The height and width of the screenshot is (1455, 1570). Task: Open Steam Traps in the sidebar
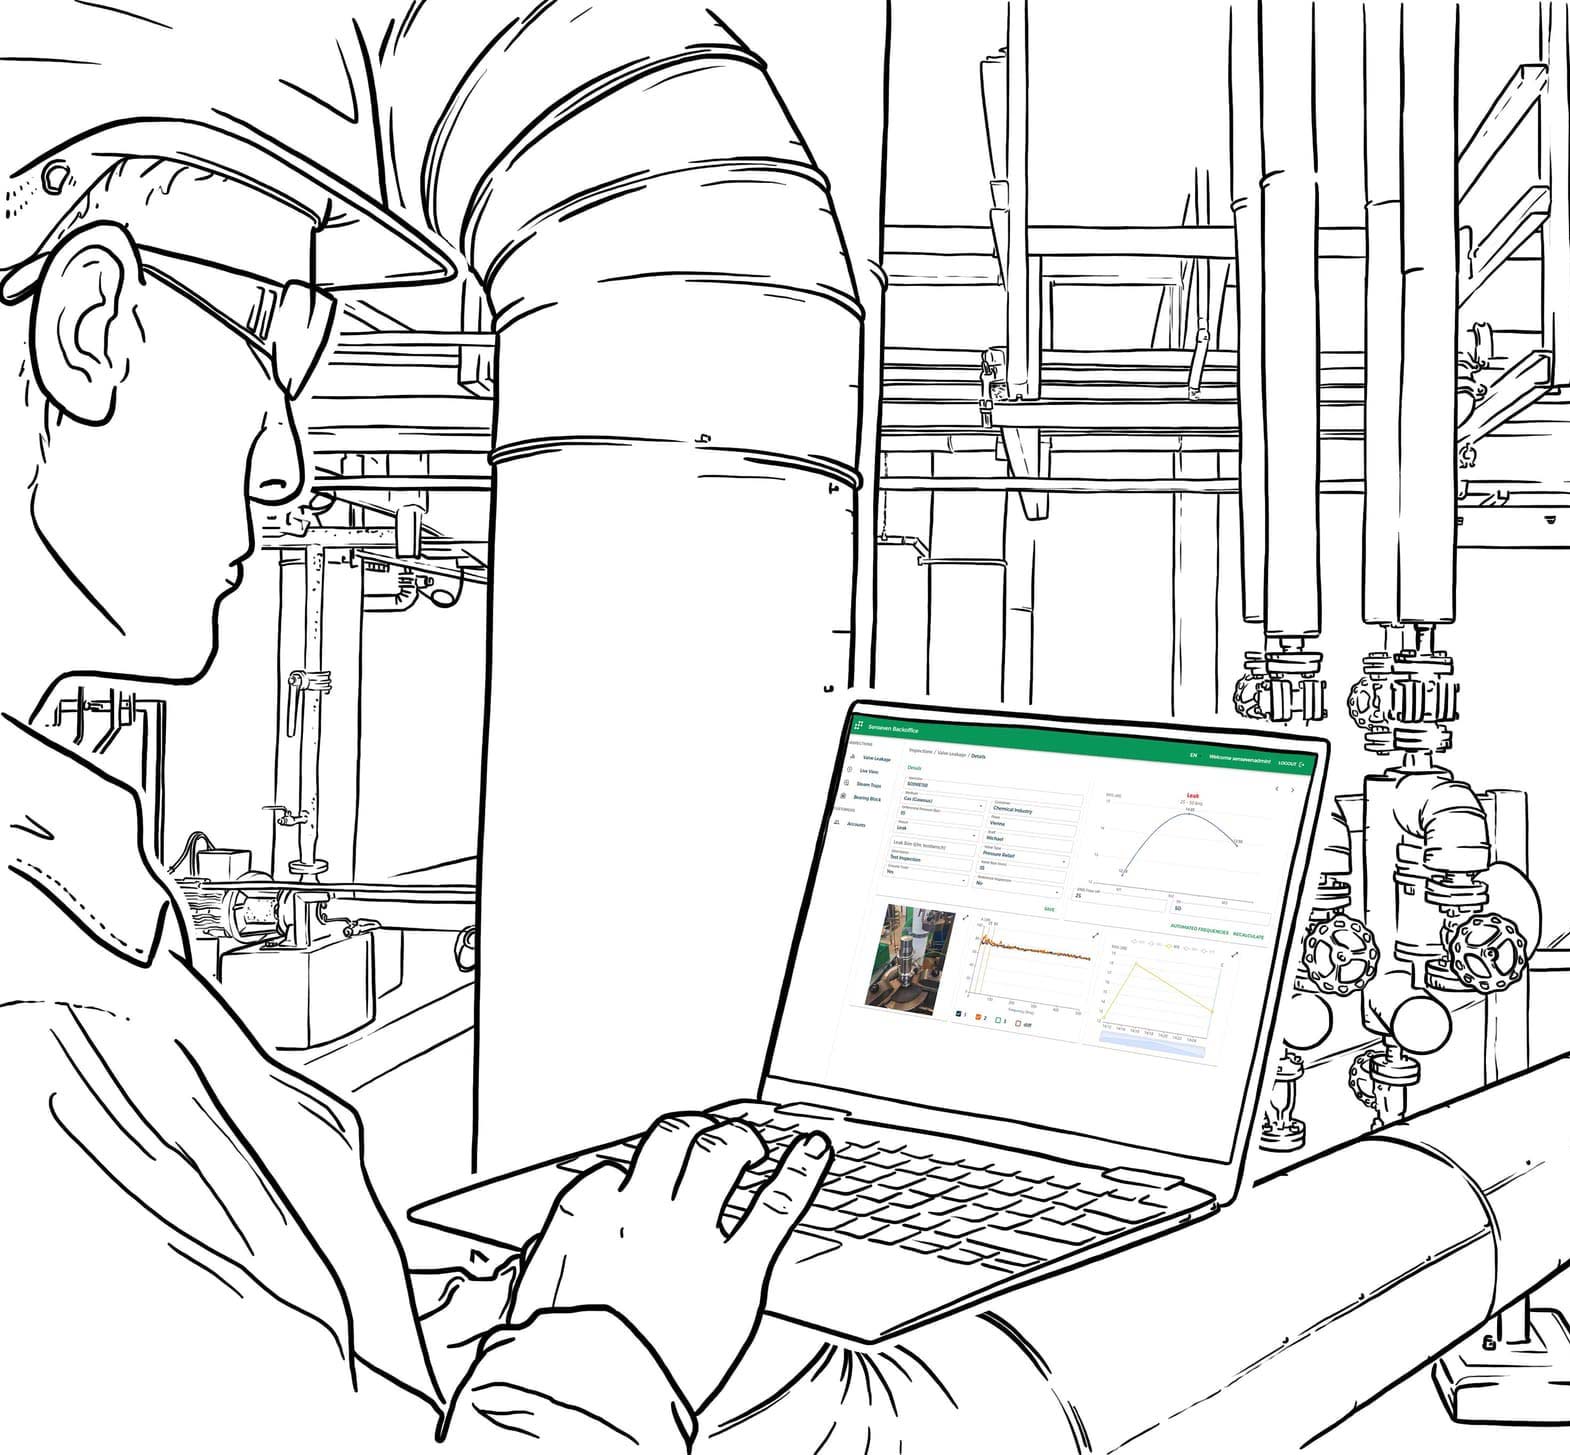869,785
